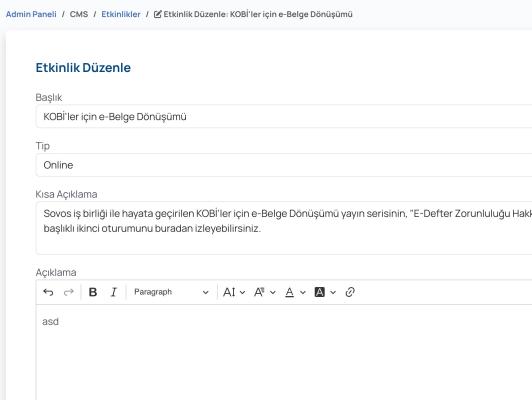
Task: Open the font size icon menu
Action: [229, 292]
